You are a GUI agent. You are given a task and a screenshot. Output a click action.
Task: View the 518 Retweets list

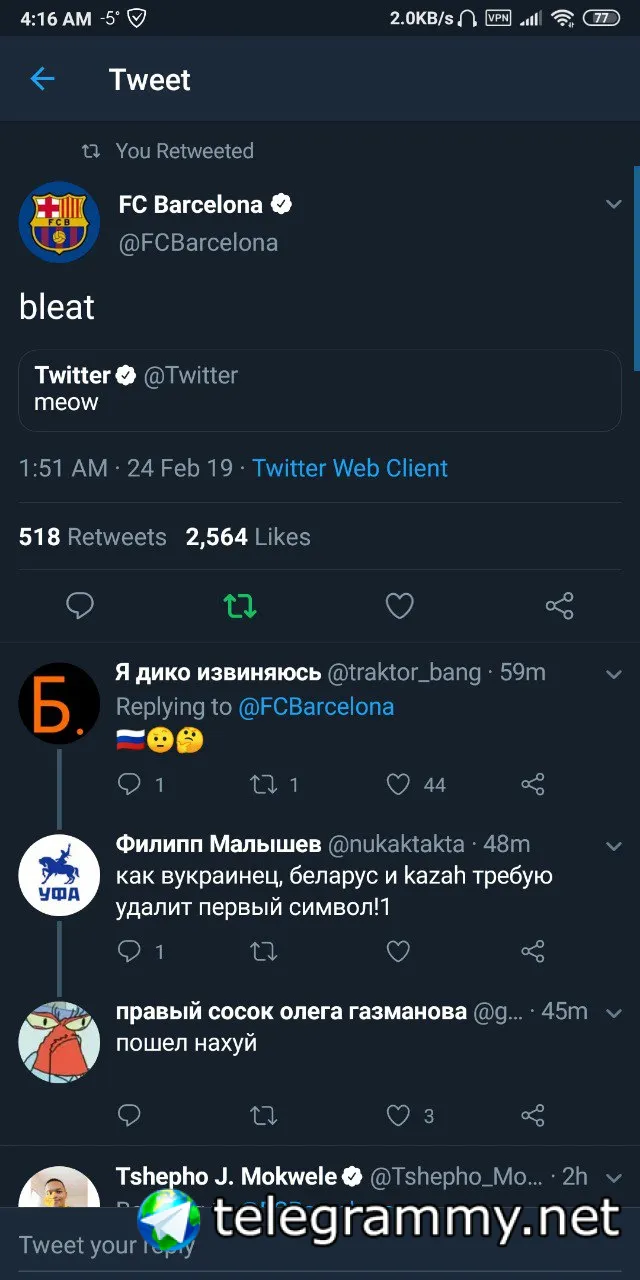pyautogui.click(x=92, y=537)
